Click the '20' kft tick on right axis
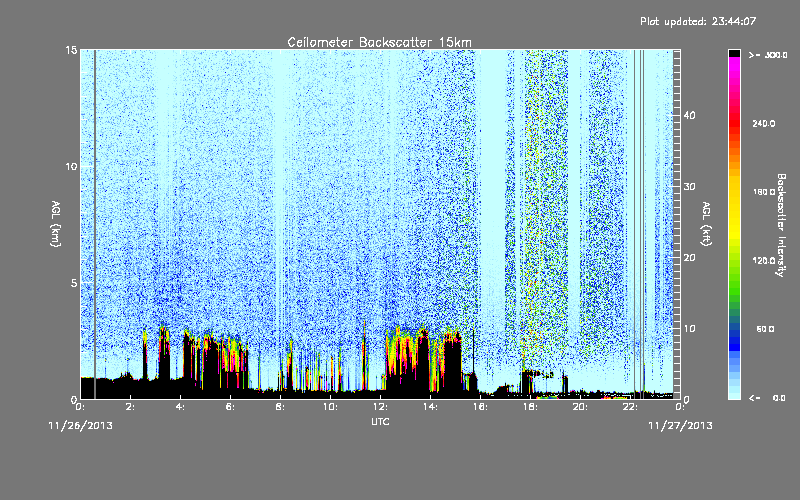 click(x=689, y=257)
